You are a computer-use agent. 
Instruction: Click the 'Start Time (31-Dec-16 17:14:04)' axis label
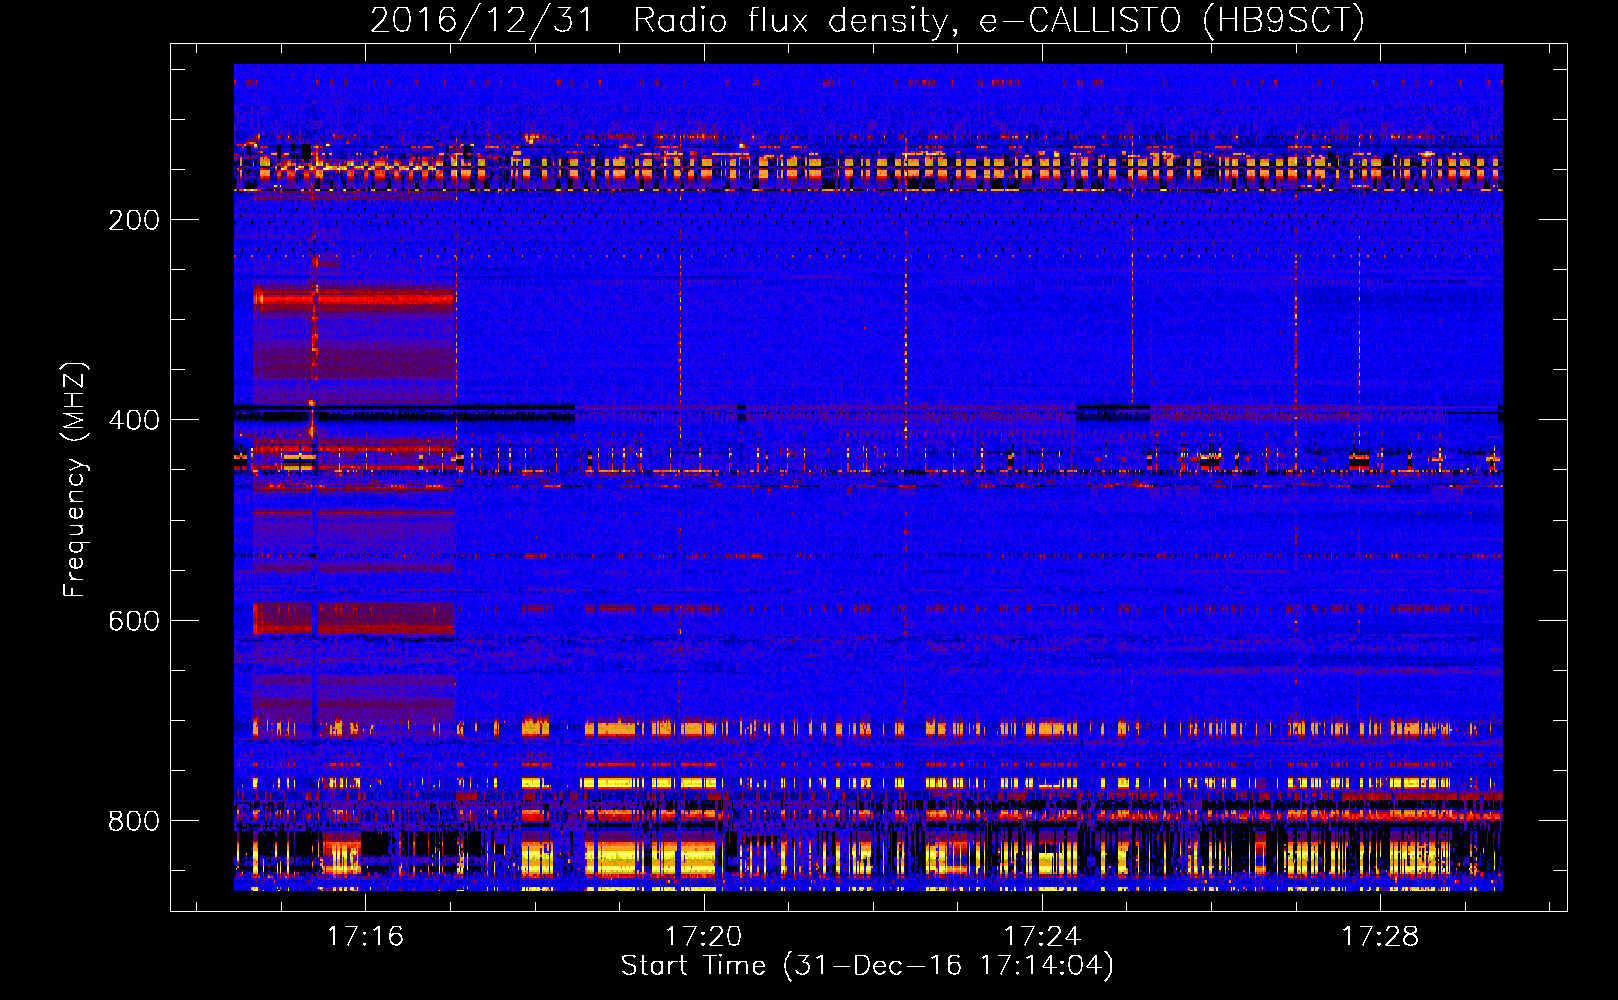(x=867, y=966)
